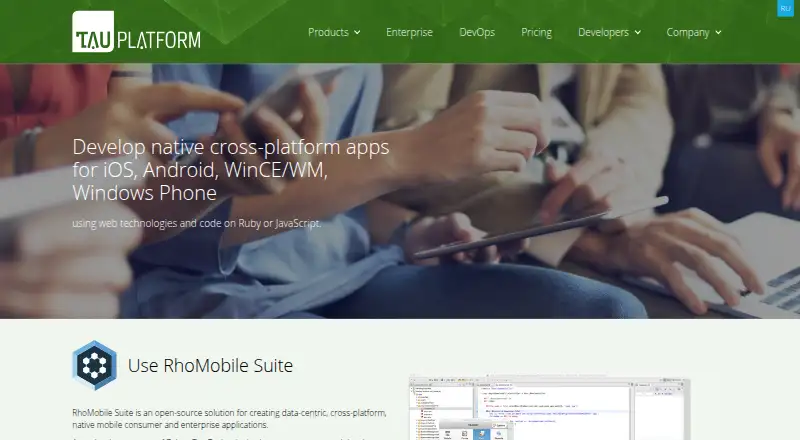Open the Products menu
The height and width of the screenshot is (440, 800).
pos(328,32)
